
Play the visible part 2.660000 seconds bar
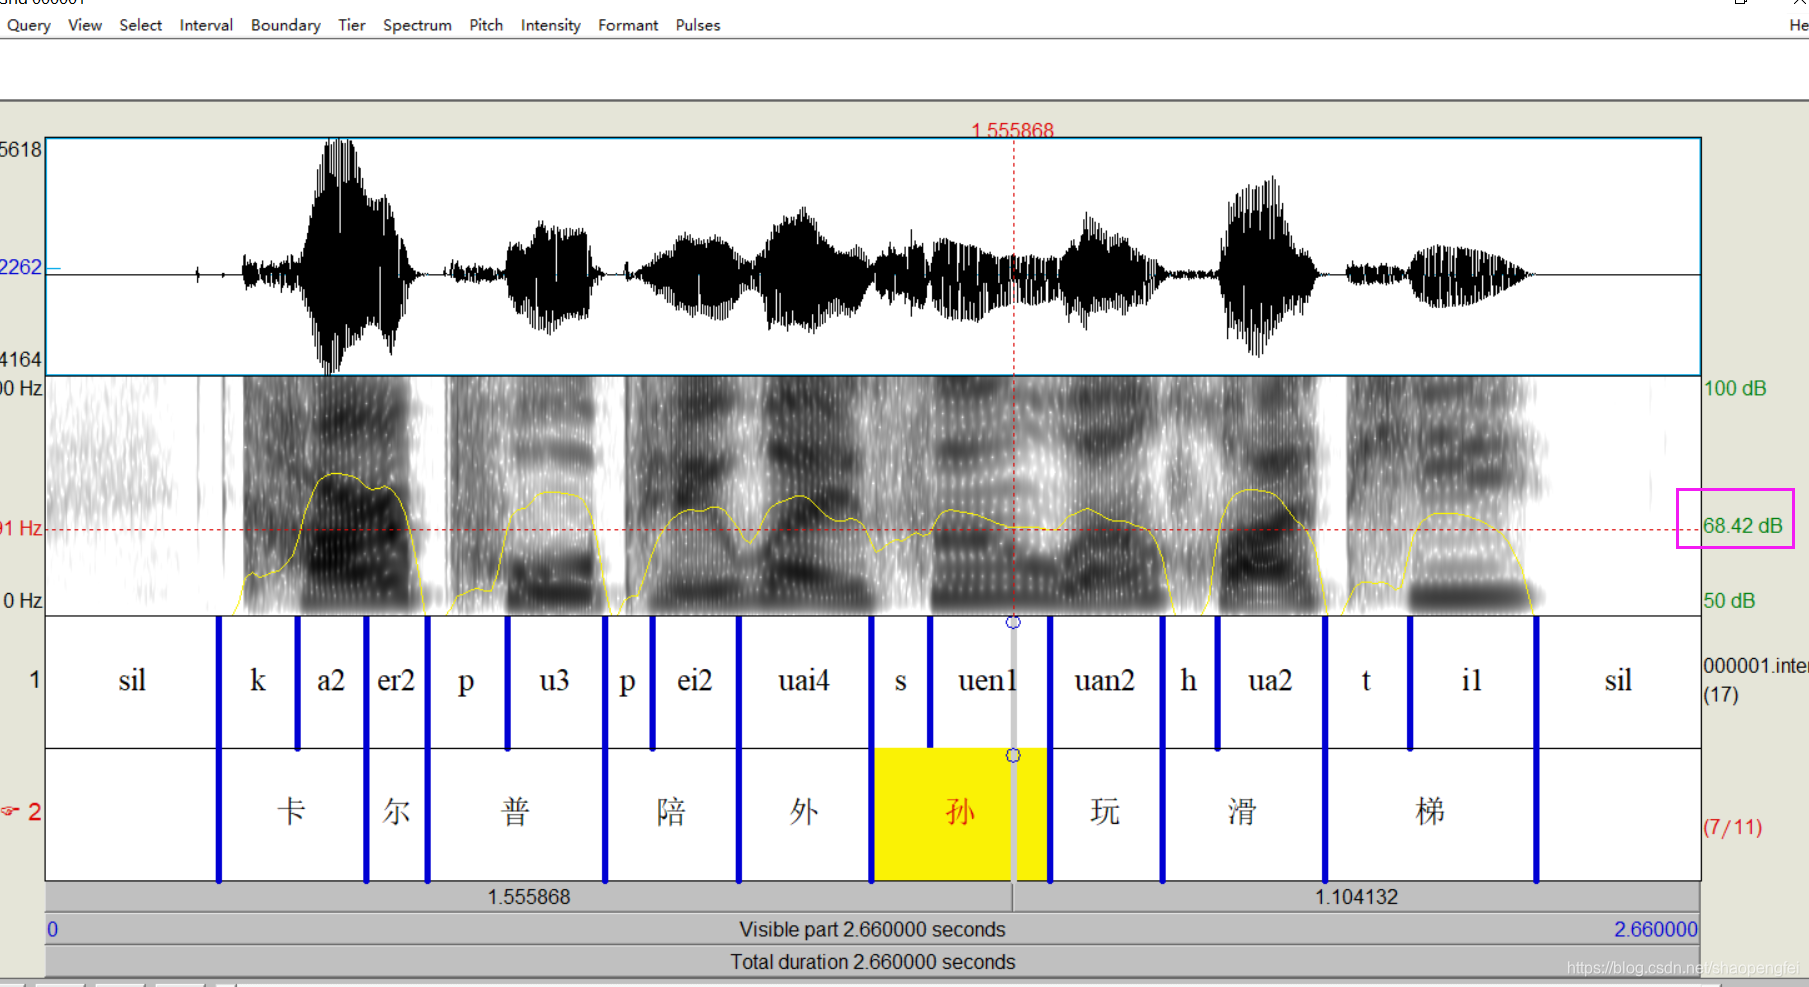click(873, 929)
